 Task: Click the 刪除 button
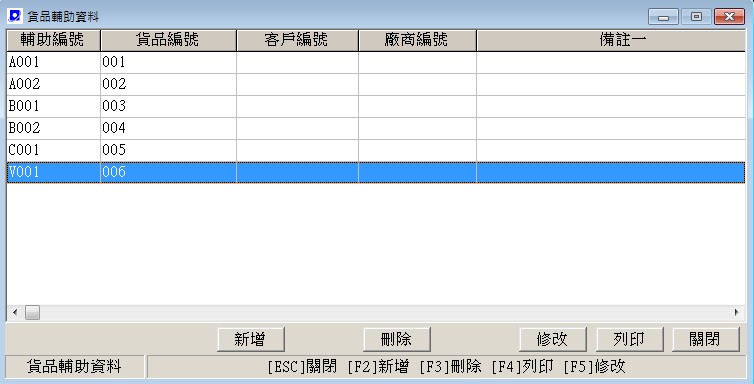pos(397,339)
